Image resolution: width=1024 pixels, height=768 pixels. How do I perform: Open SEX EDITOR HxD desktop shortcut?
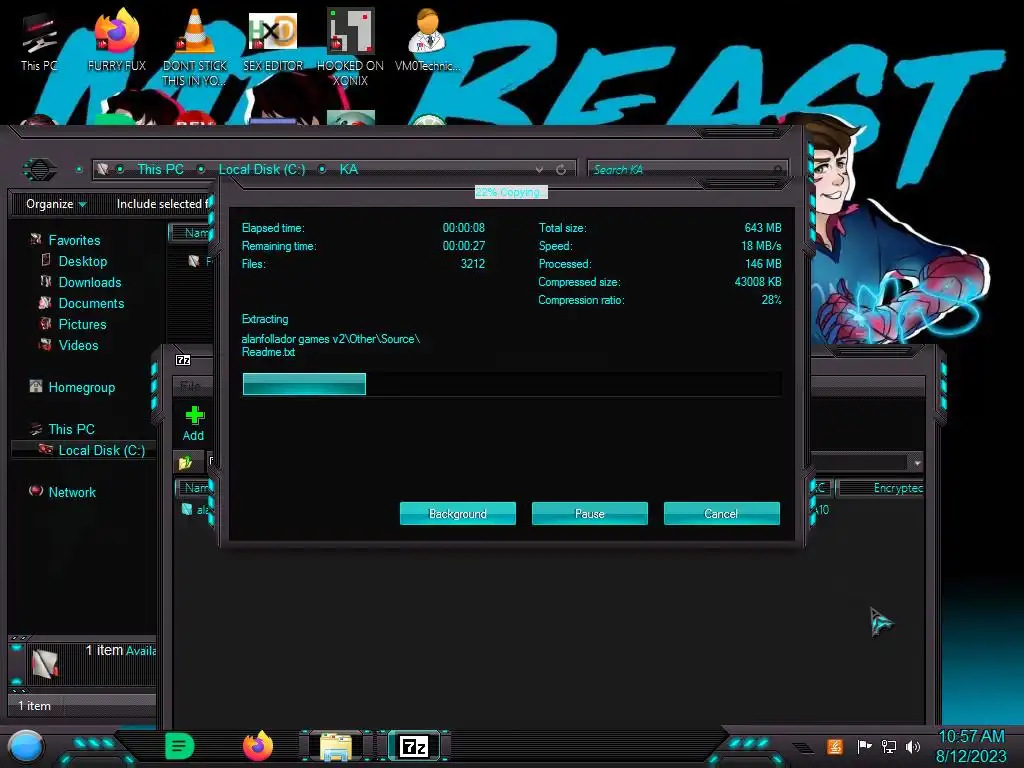[272, 39]
